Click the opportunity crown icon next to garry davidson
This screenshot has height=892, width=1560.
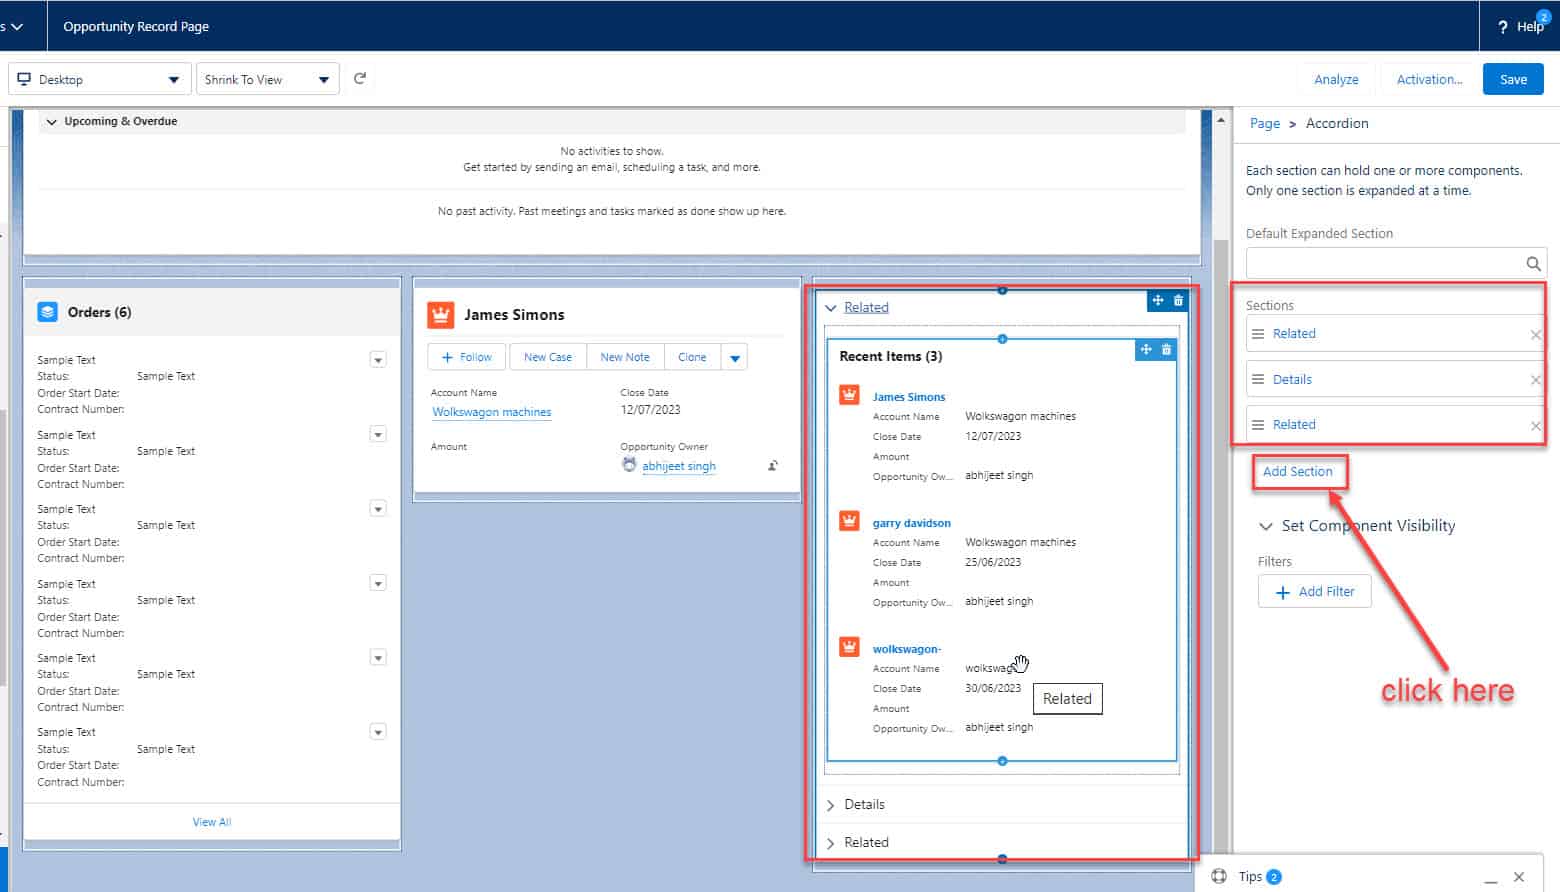(848, 520)
